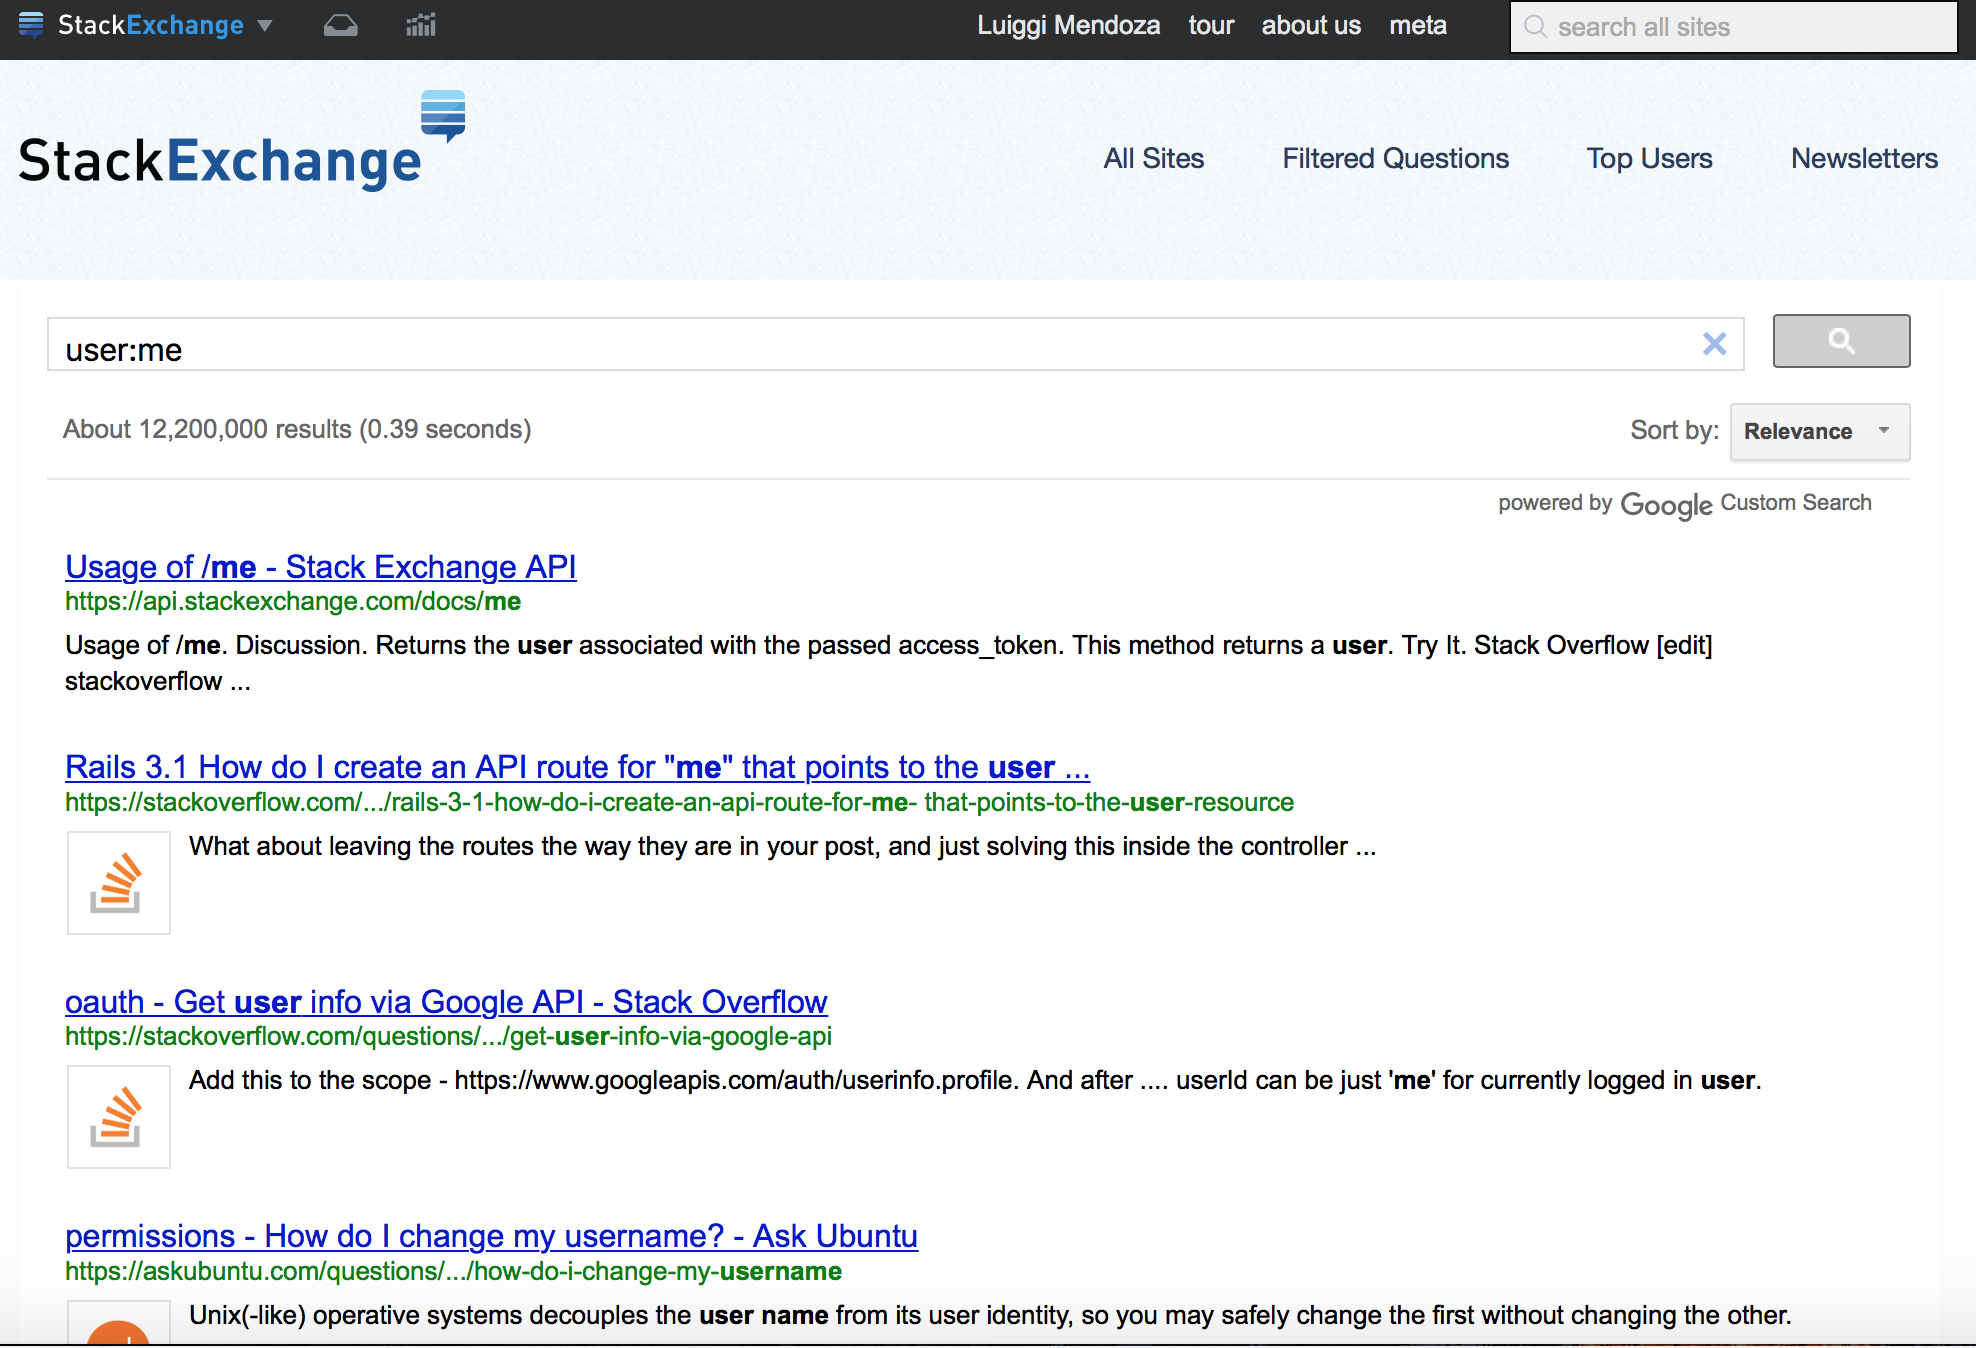The height and width of the screenshot is (1348, 1976).
Task: Open the Rails 3.1 API route result
Action: (577, 767)
